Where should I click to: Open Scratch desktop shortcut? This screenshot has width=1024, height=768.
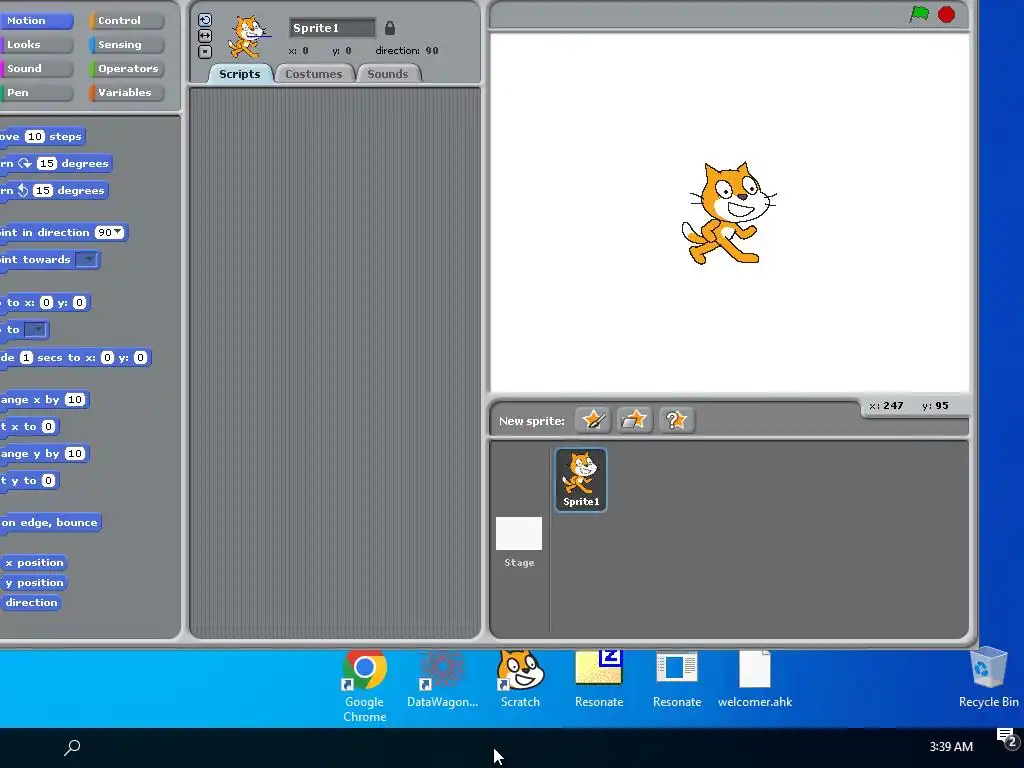click(x=520, y=679)
